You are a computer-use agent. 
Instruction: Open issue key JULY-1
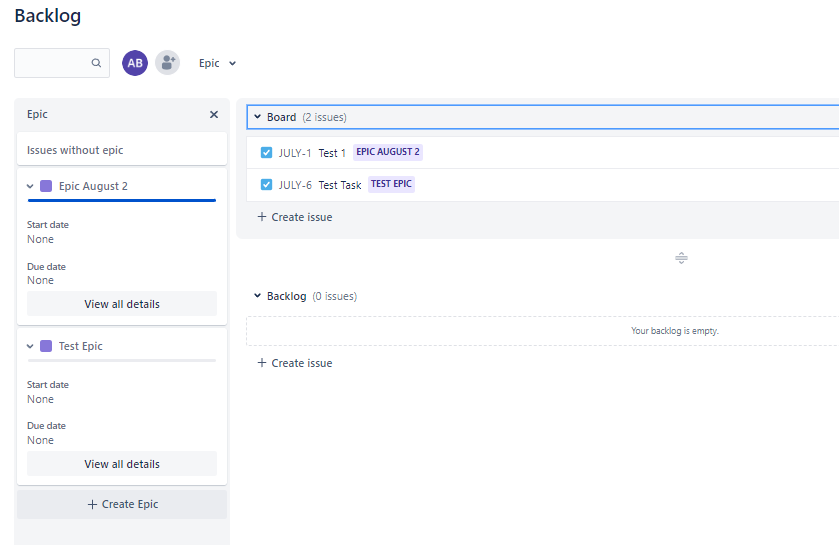(295, 153)
